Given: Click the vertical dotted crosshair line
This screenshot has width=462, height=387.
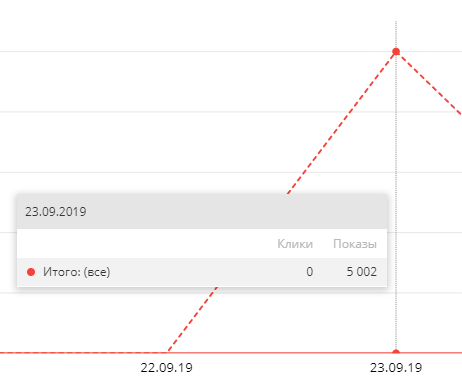Looking at the screenshot, I should pos(396,133).
